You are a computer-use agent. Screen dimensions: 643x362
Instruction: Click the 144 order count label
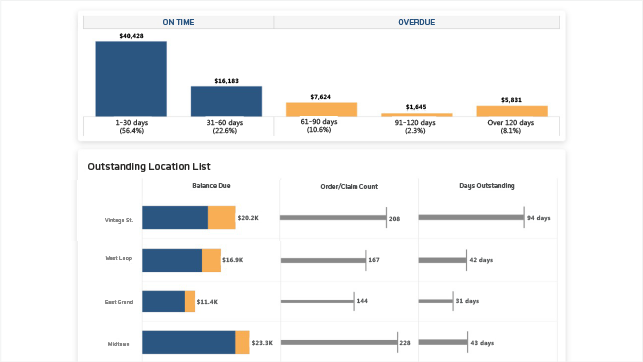pos(362,301)
